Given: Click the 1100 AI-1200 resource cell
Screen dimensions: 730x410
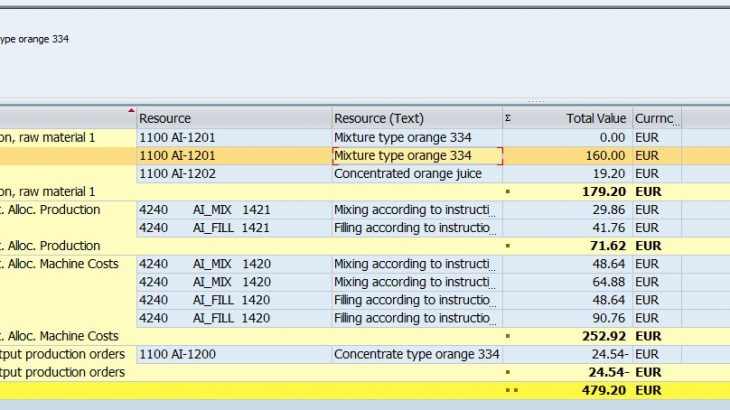Looking at the screenshot, I should pos(233,354).
